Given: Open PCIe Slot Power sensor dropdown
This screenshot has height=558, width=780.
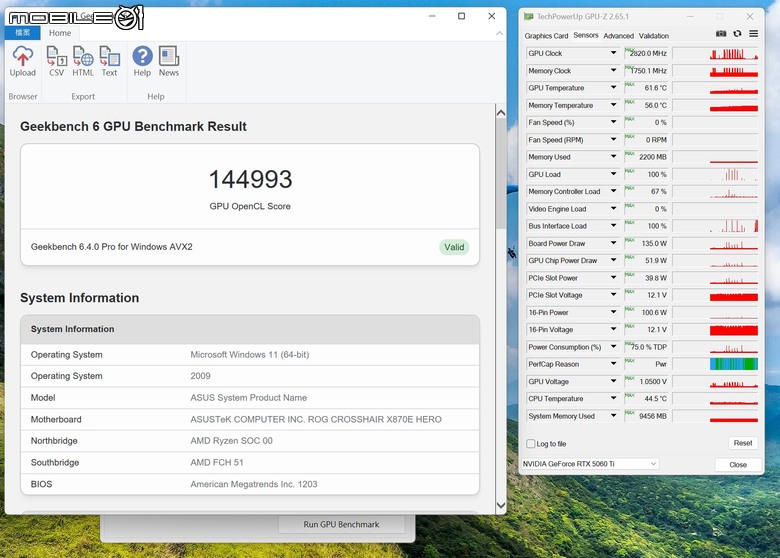Looking at the screenshot, I should (x=613, y=278).
